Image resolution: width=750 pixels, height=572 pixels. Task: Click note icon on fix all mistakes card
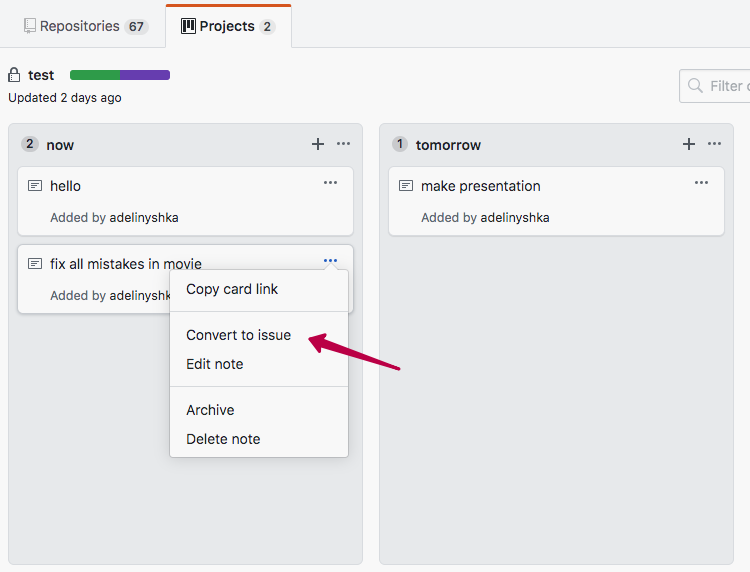[35, 264]
